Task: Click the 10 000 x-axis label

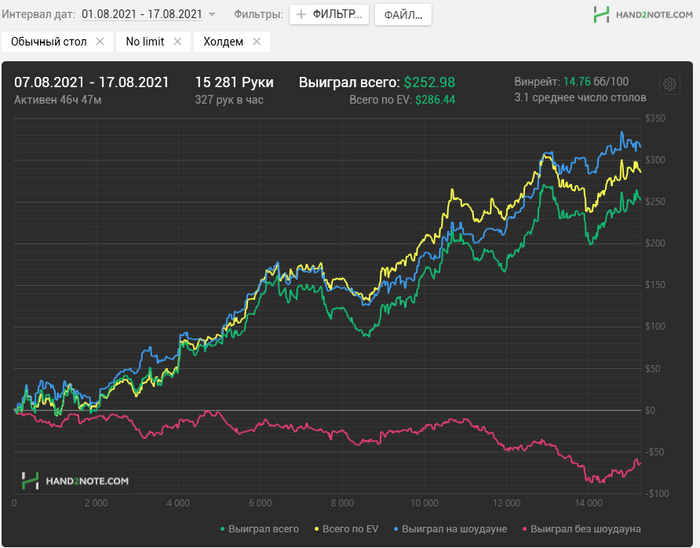Action: 425,503
